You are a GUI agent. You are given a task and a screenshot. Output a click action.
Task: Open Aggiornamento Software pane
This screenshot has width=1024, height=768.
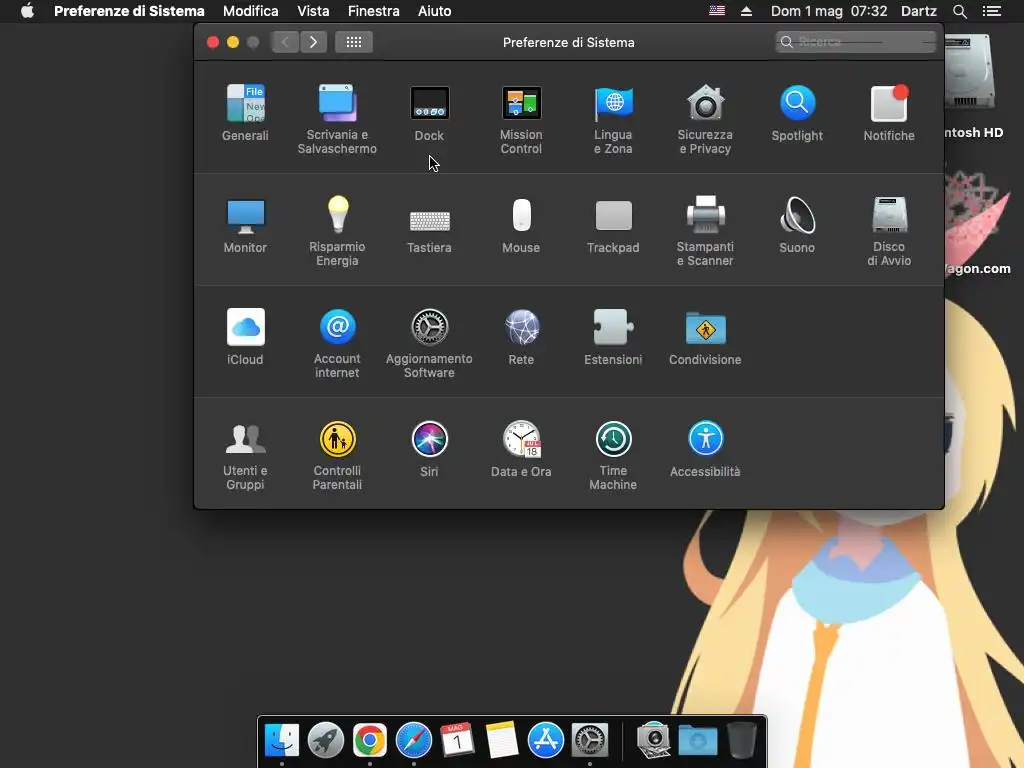429,343
